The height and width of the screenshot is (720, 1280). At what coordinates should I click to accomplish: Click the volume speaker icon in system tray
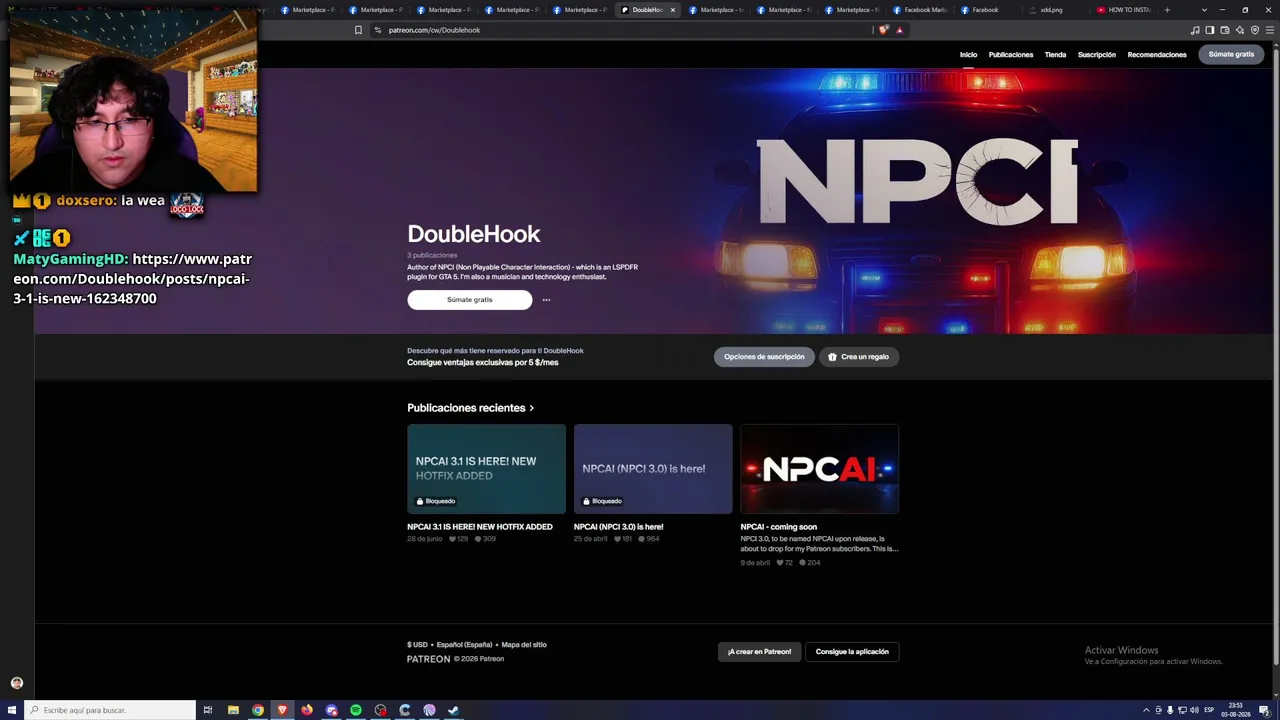pyautogui.click(x=1194, y=710)
